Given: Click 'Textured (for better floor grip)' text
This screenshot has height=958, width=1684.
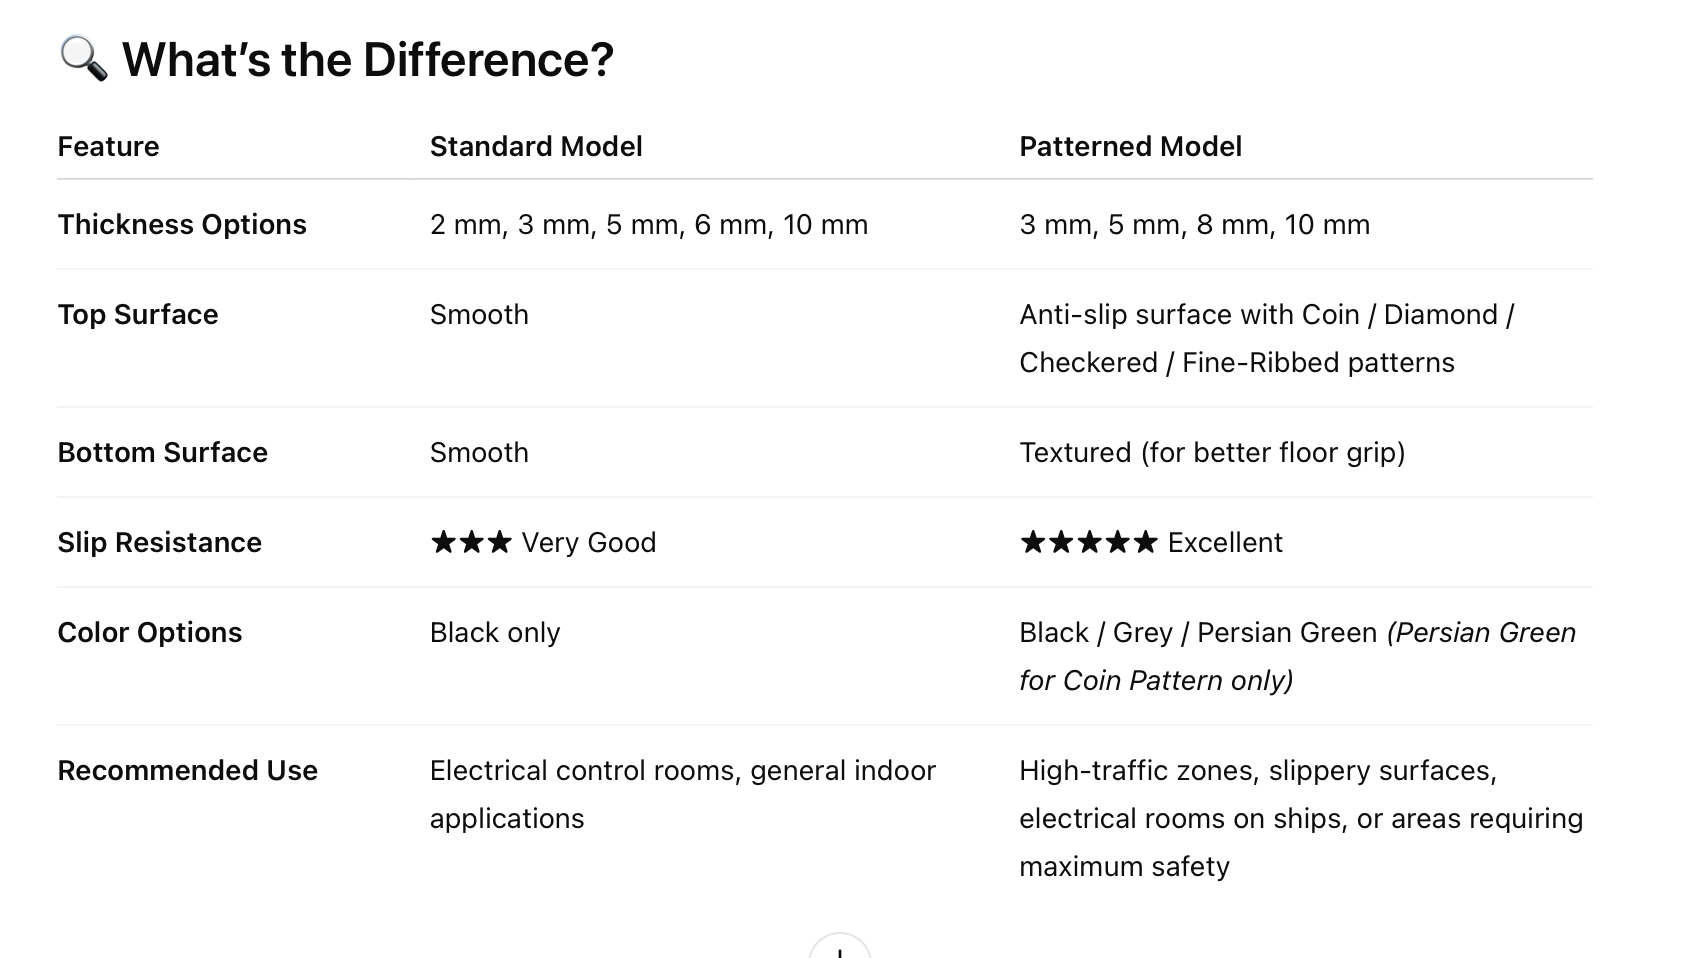Looking at the screenshot, I should [x=1212, y=452].
